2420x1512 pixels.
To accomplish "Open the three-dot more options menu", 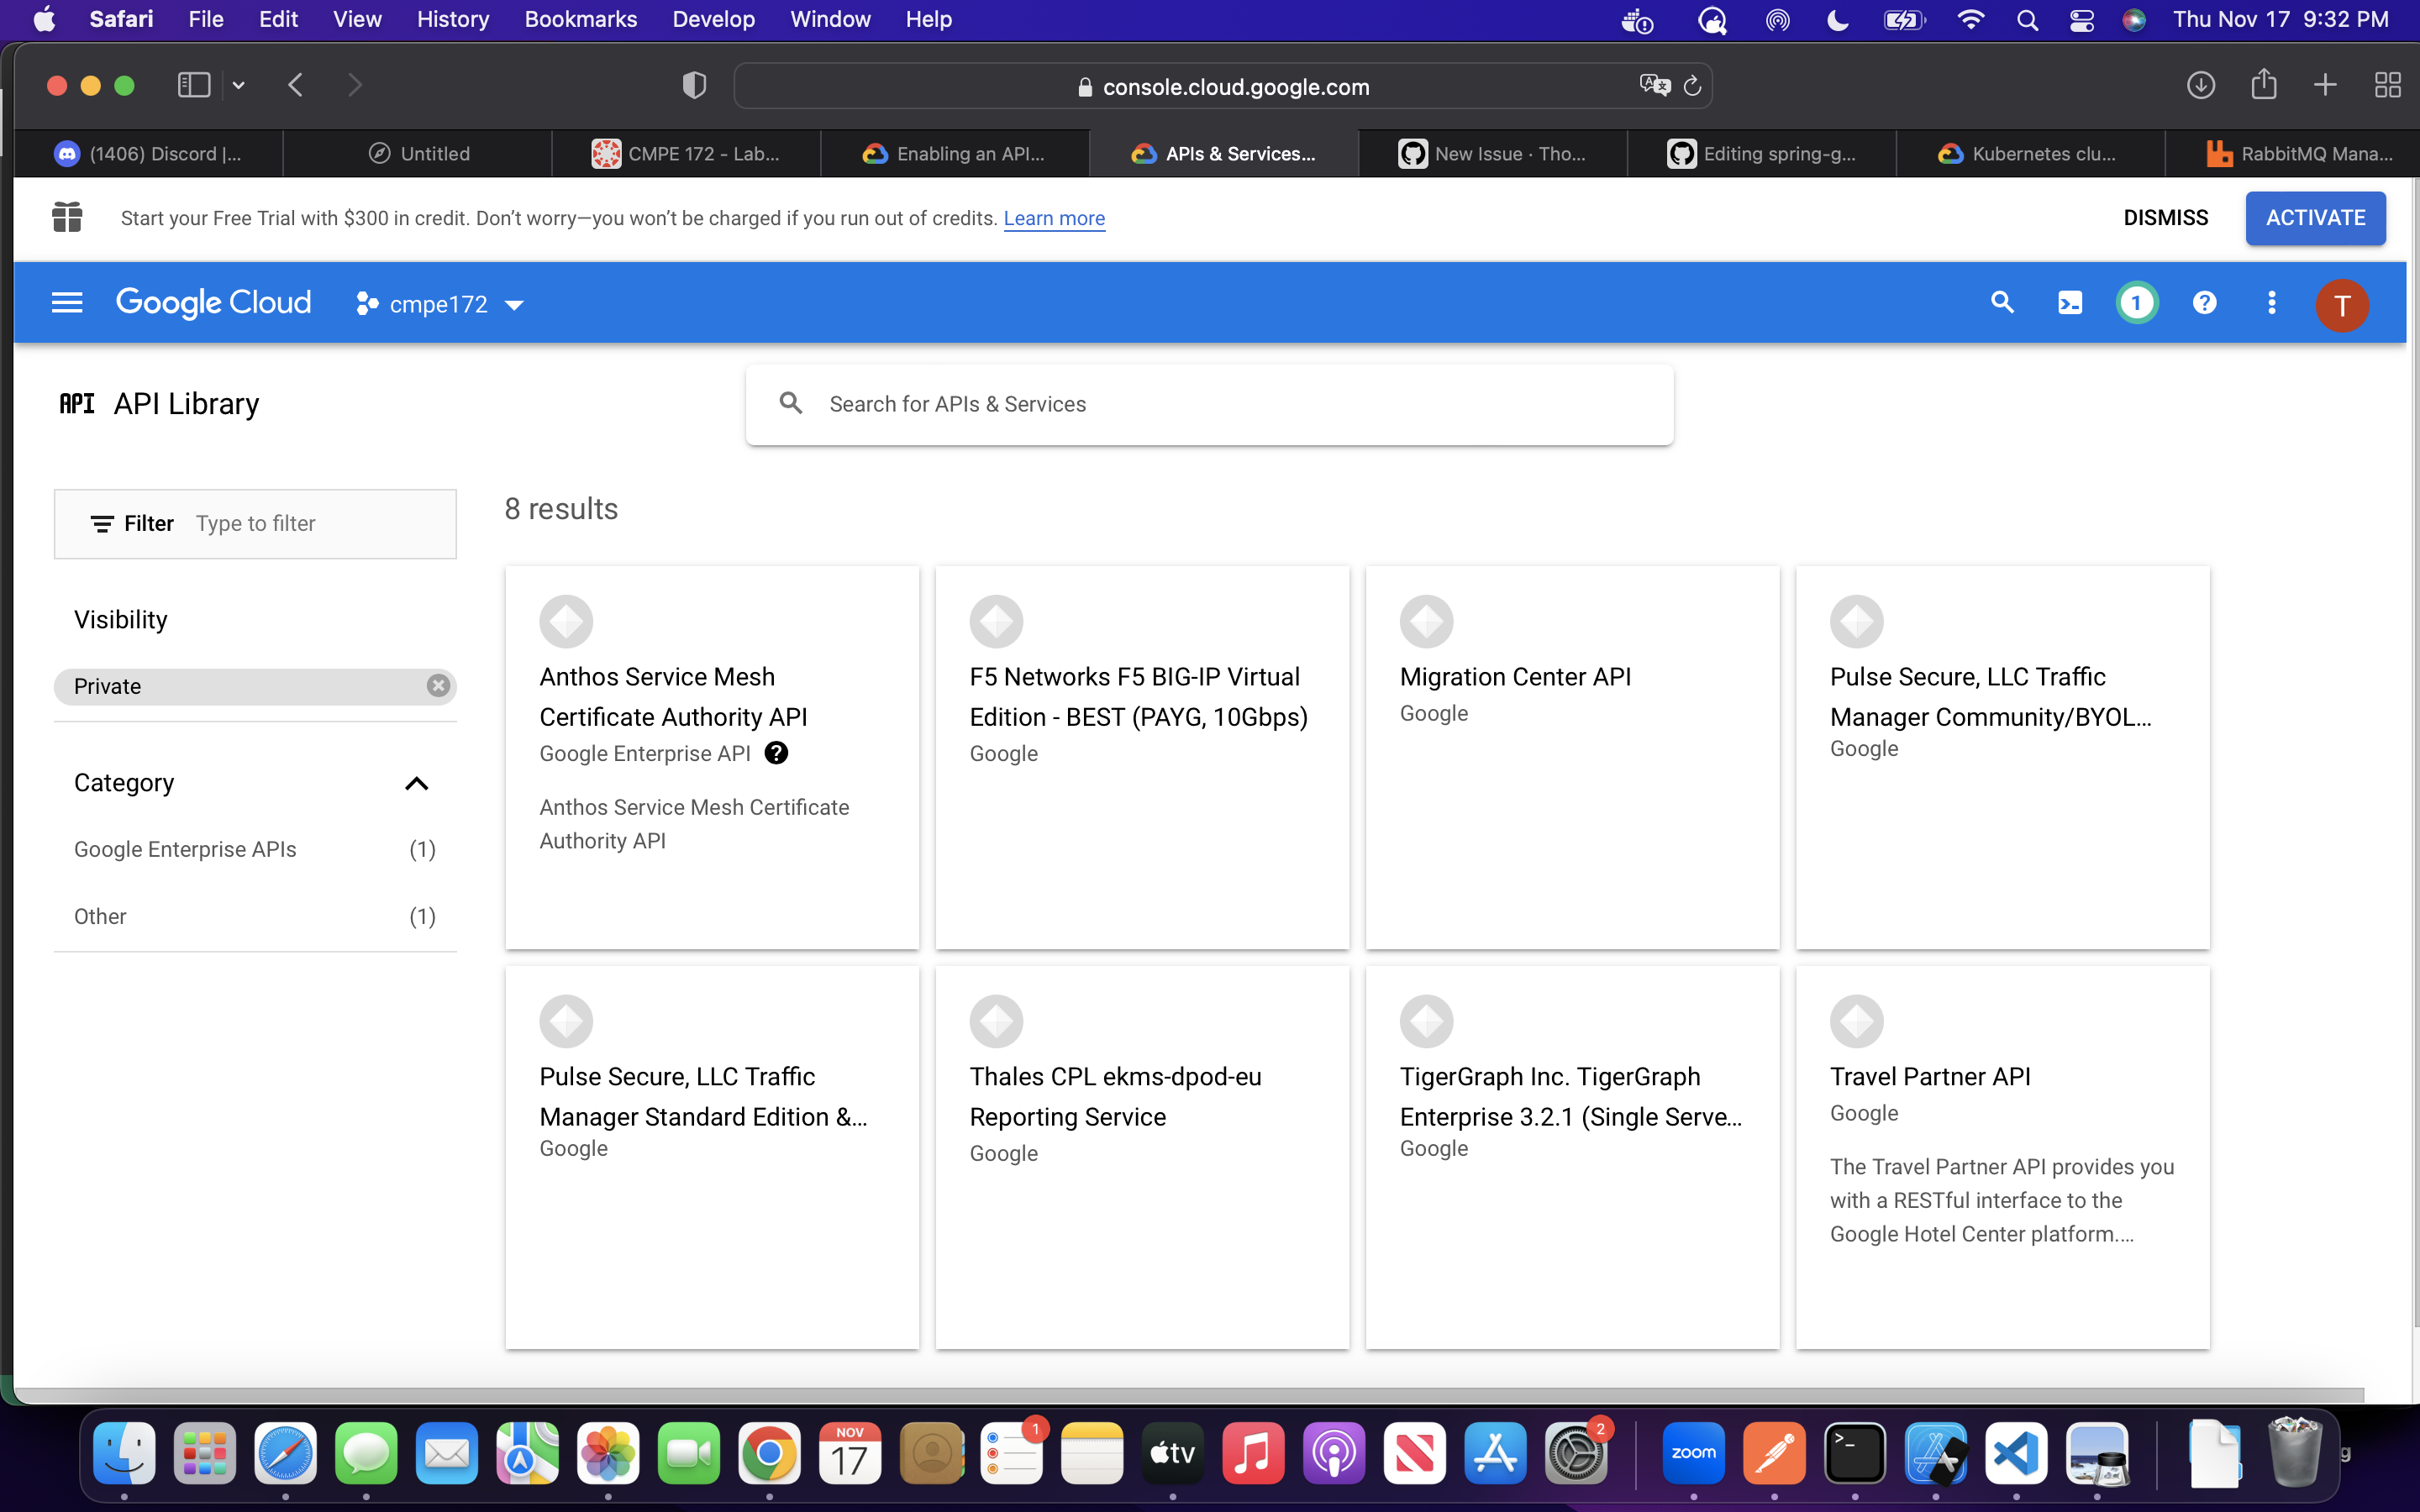I will pyautogui.click(x=2271, y=303).
